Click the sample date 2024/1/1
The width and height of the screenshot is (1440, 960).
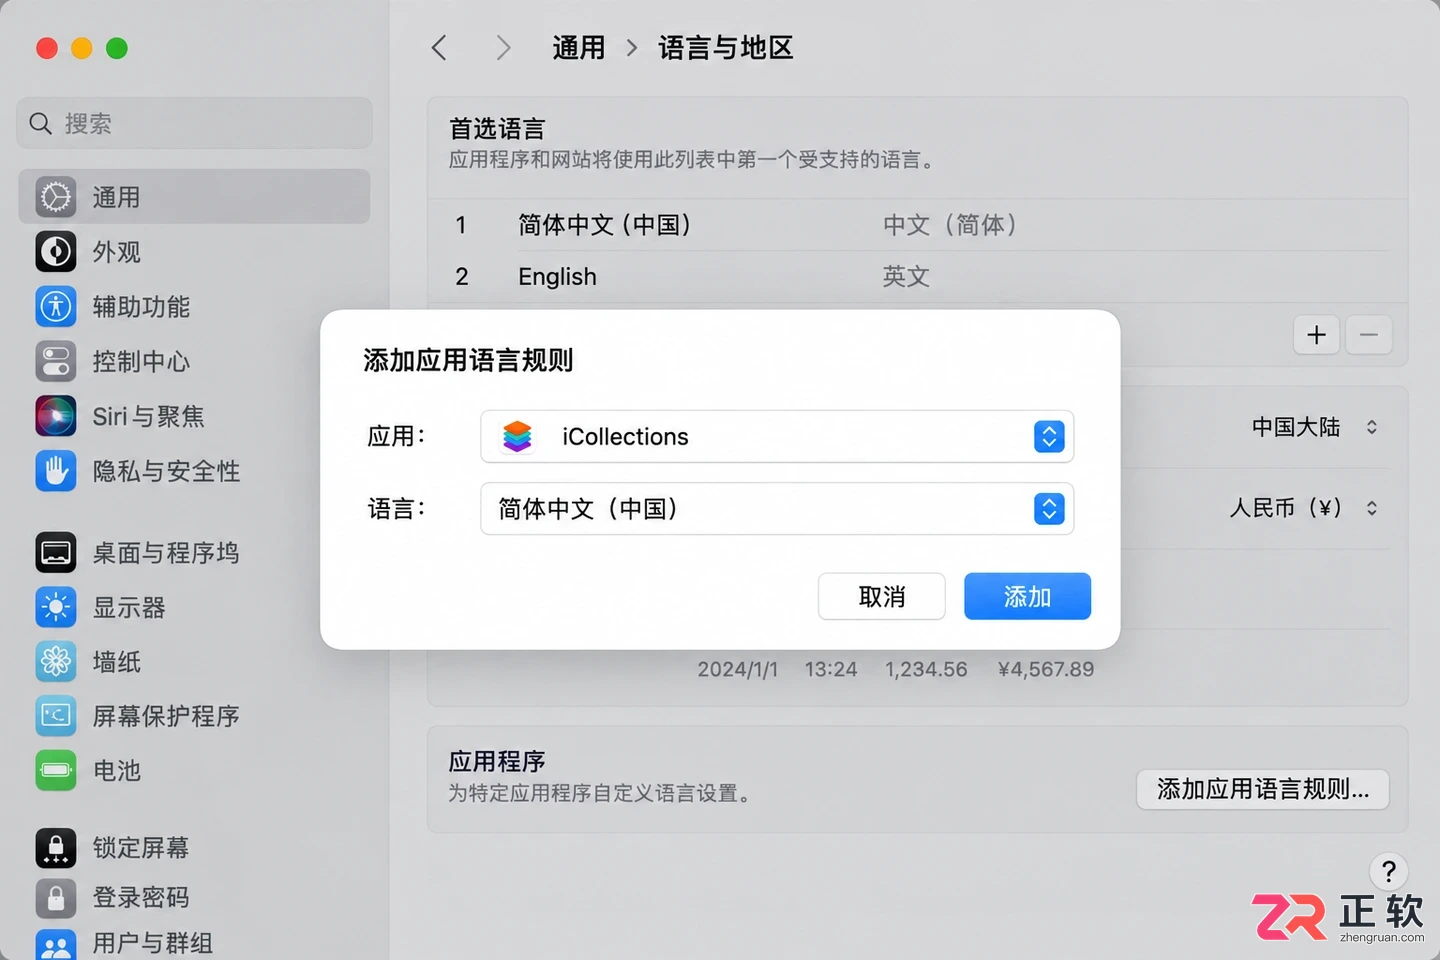[x=737, y=669]
